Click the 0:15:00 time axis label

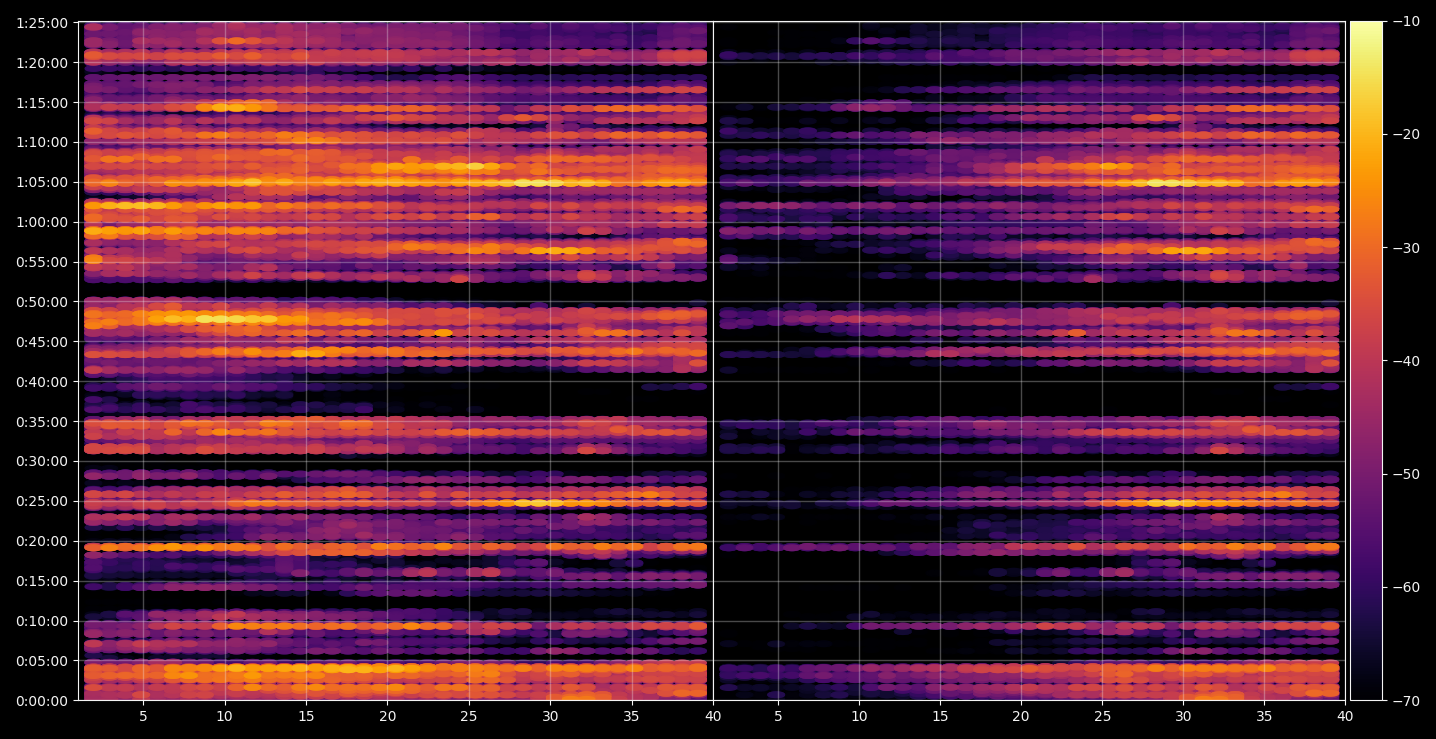click(x=42, y=581)
